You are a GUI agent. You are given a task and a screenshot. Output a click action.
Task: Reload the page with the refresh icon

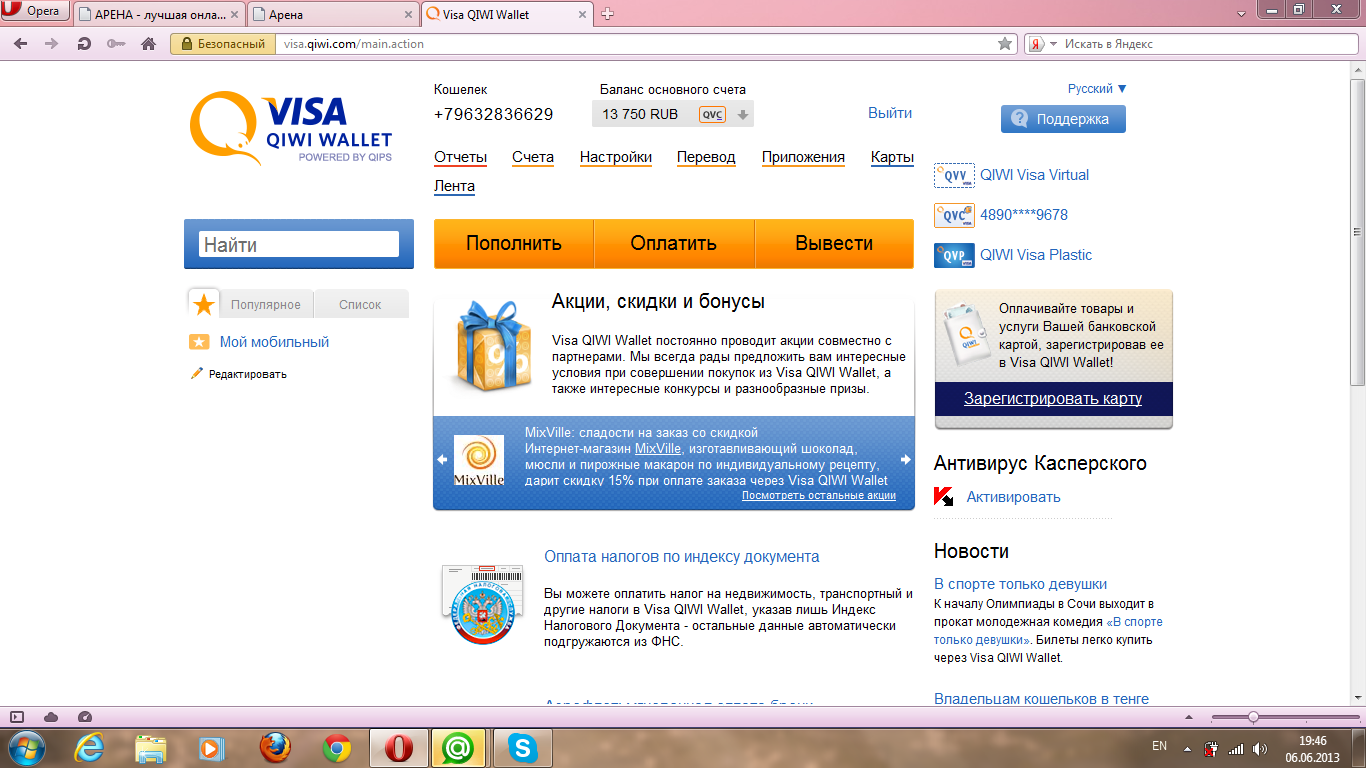[85, 44]
